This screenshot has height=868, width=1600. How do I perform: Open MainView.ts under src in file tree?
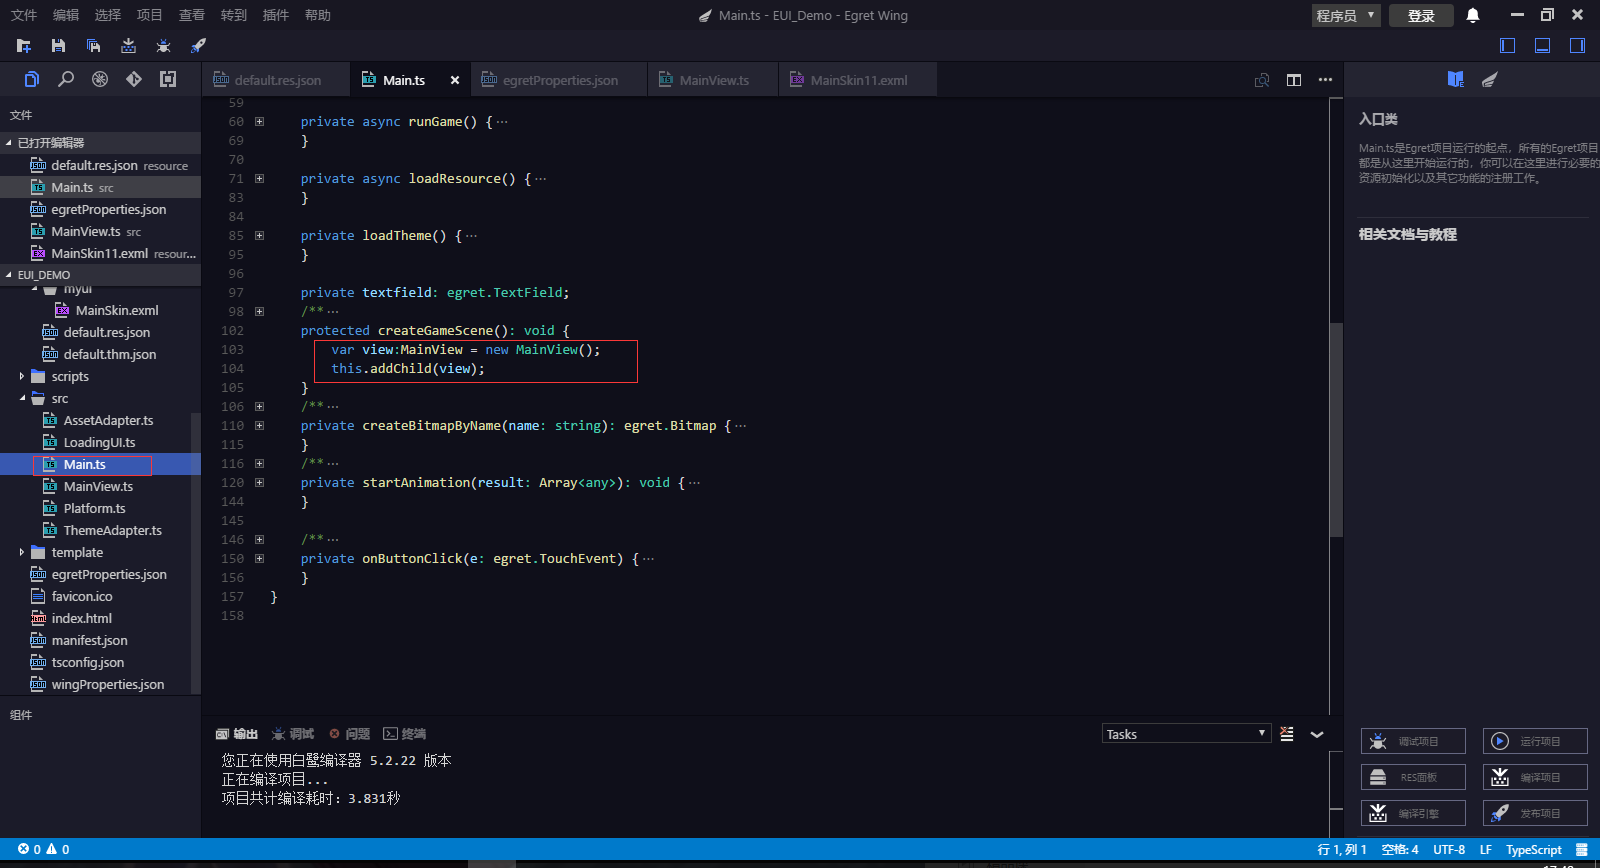pyautogui.click(x=98, y=487)
